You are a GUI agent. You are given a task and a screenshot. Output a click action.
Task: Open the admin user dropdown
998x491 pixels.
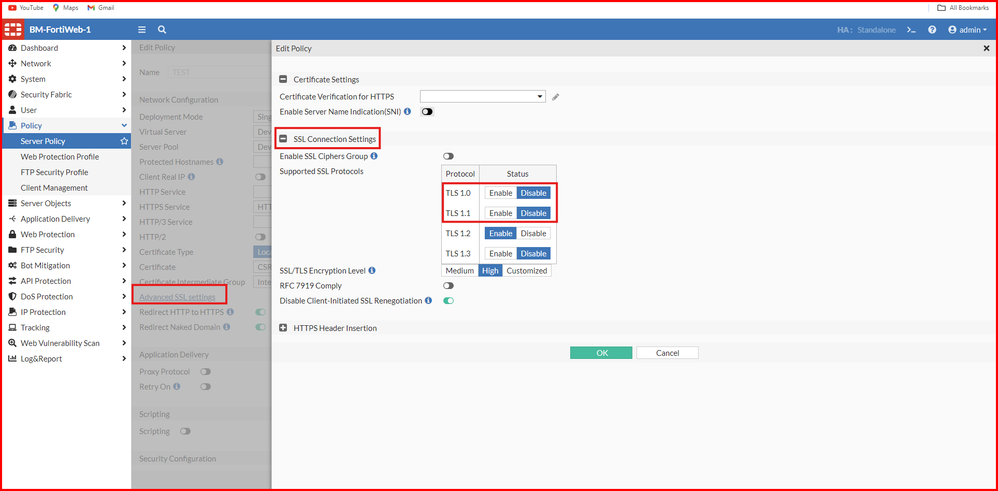tap(967, 30)
